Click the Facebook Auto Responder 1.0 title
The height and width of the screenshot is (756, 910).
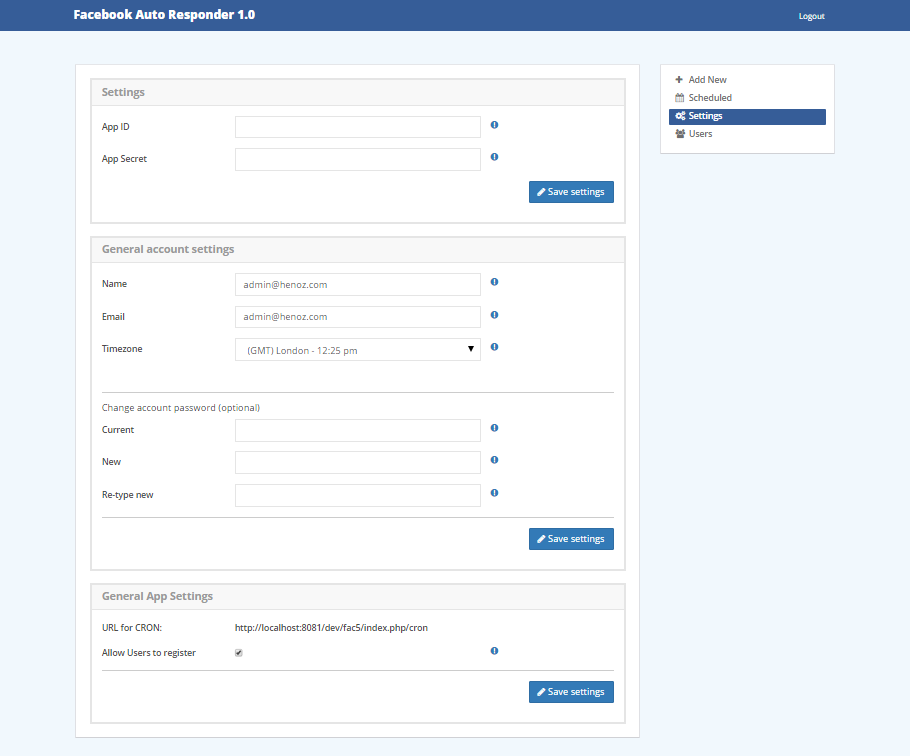pyautogui.click(x=164, y=15)
